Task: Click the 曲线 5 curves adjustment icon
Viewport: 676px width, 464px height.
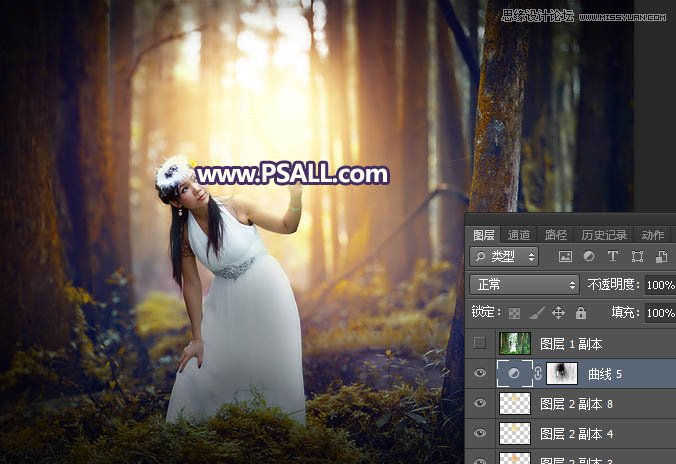Action: click(514, 373)
